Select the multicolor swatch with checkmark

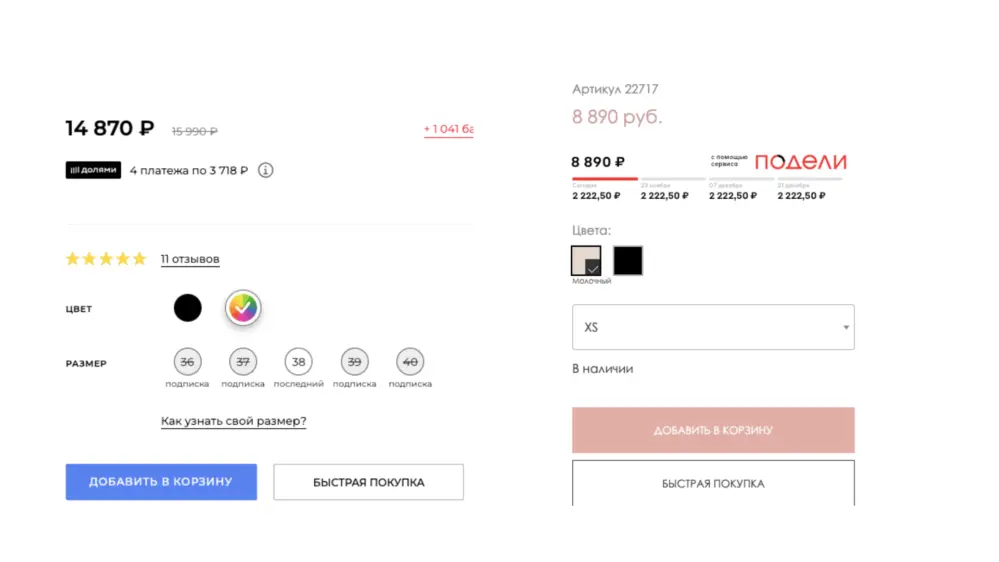coord(242,308)
